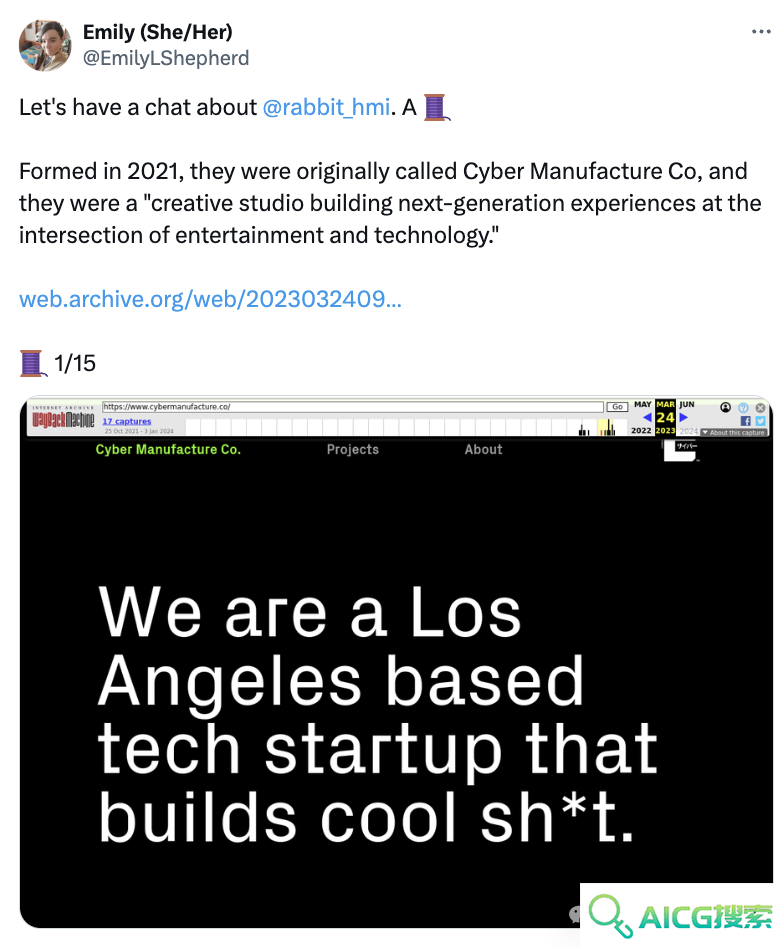Click the next capture blue right arrow
Image resolution: width=780 pixels, height=948 pixels.
tap(683, 417)
